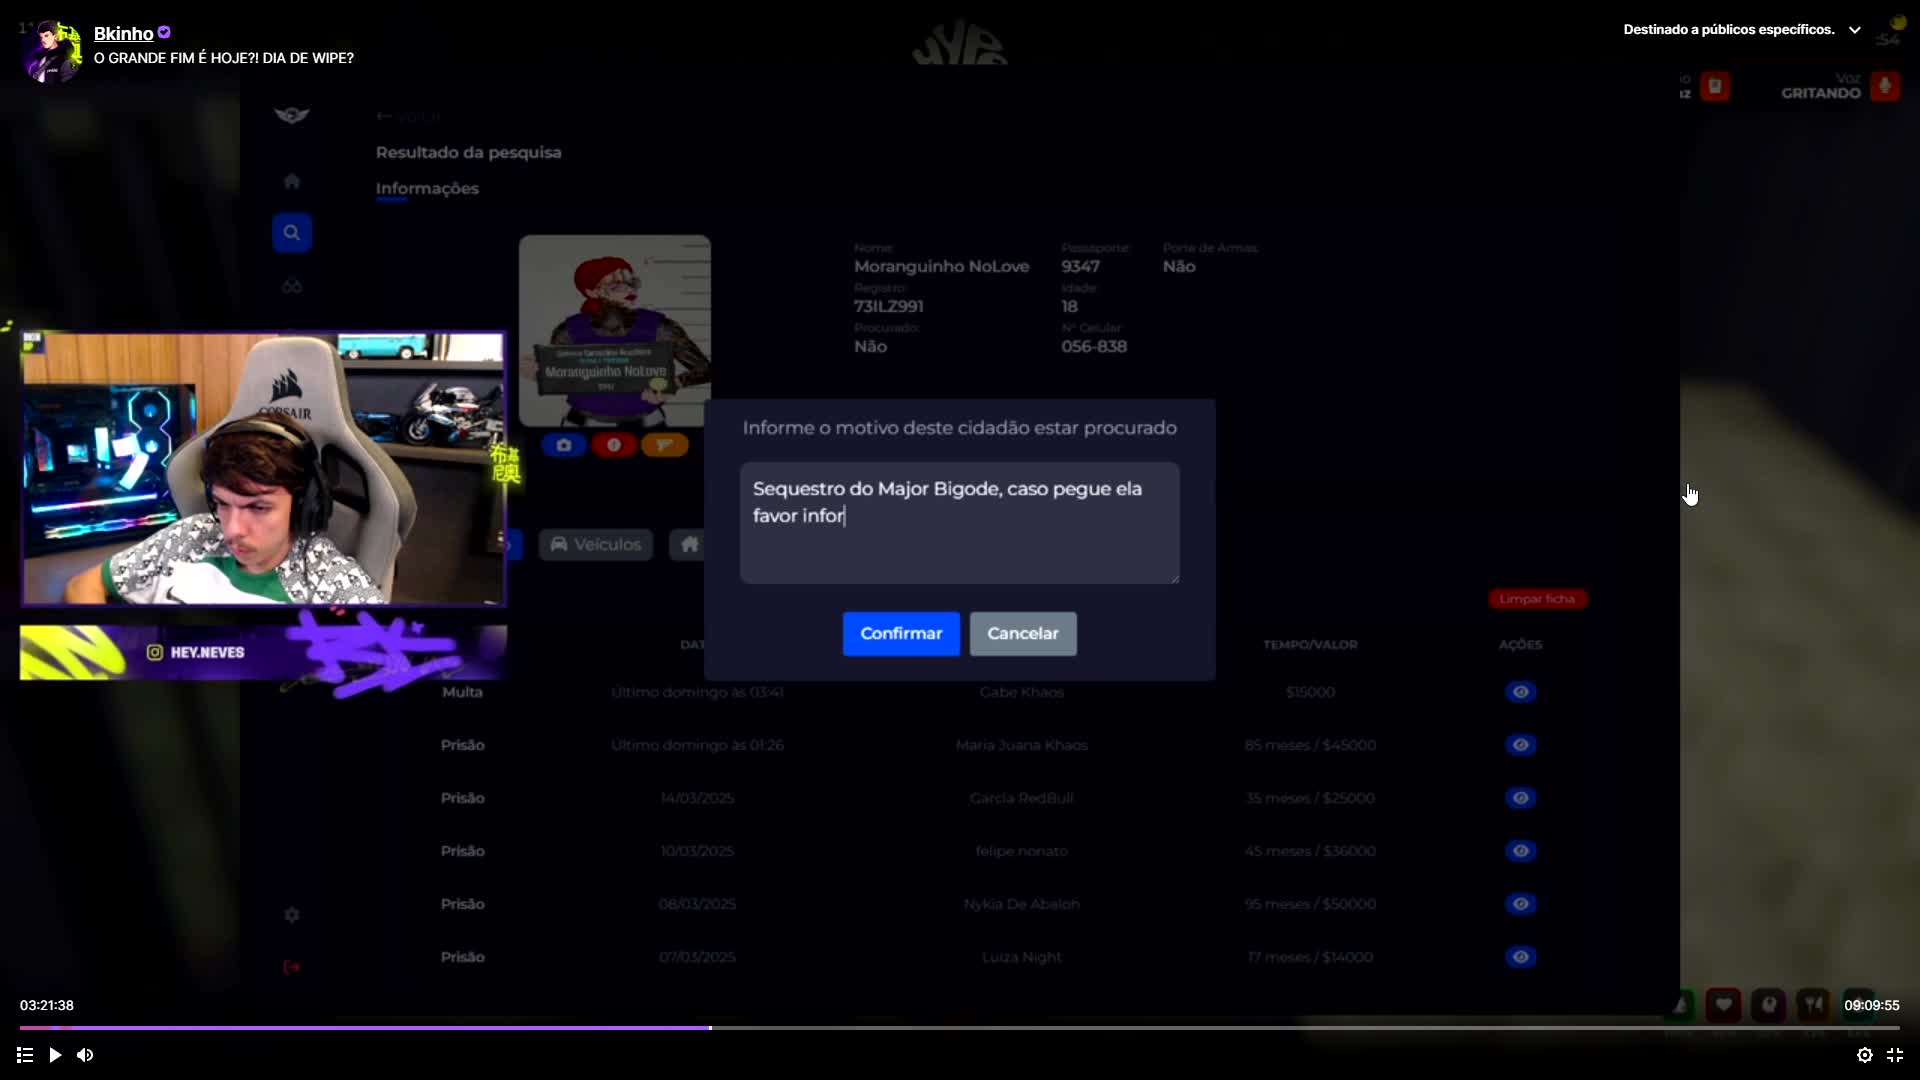Image resolution: width=1920 pixels, height=1080 pixels.
Task: Click the blue camera icon under the mugshot
Action: tap(564, 445)
